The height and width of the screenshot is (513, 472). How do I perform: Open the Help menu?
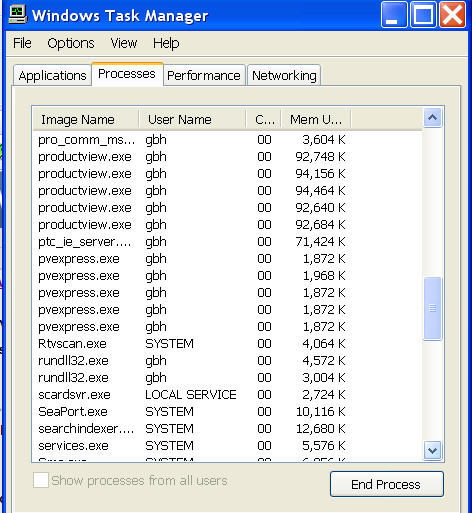166,43
